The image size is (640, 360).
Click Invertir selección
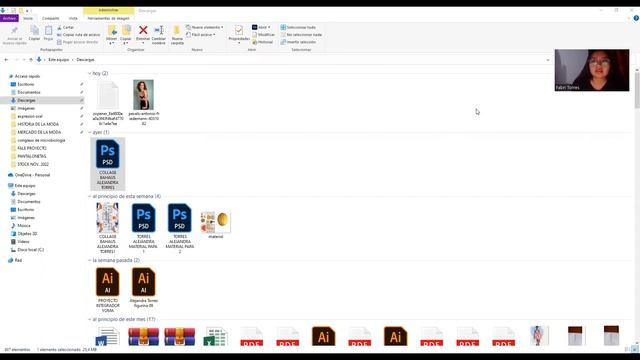click(298, 42)
